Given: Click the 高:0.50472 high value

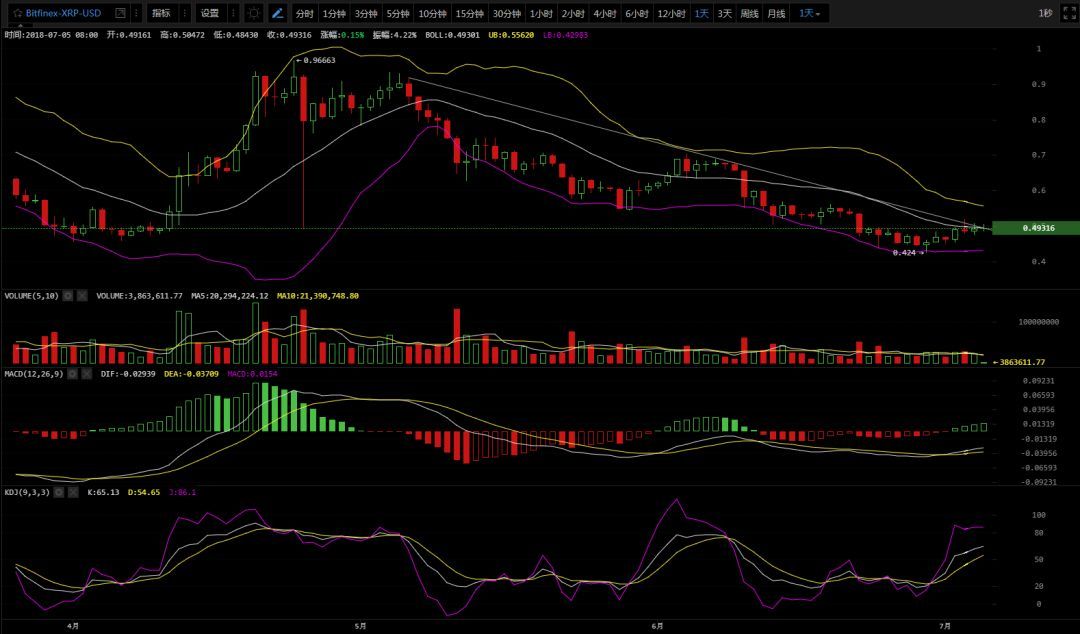Looking at the screenshot, I should 183,34.
